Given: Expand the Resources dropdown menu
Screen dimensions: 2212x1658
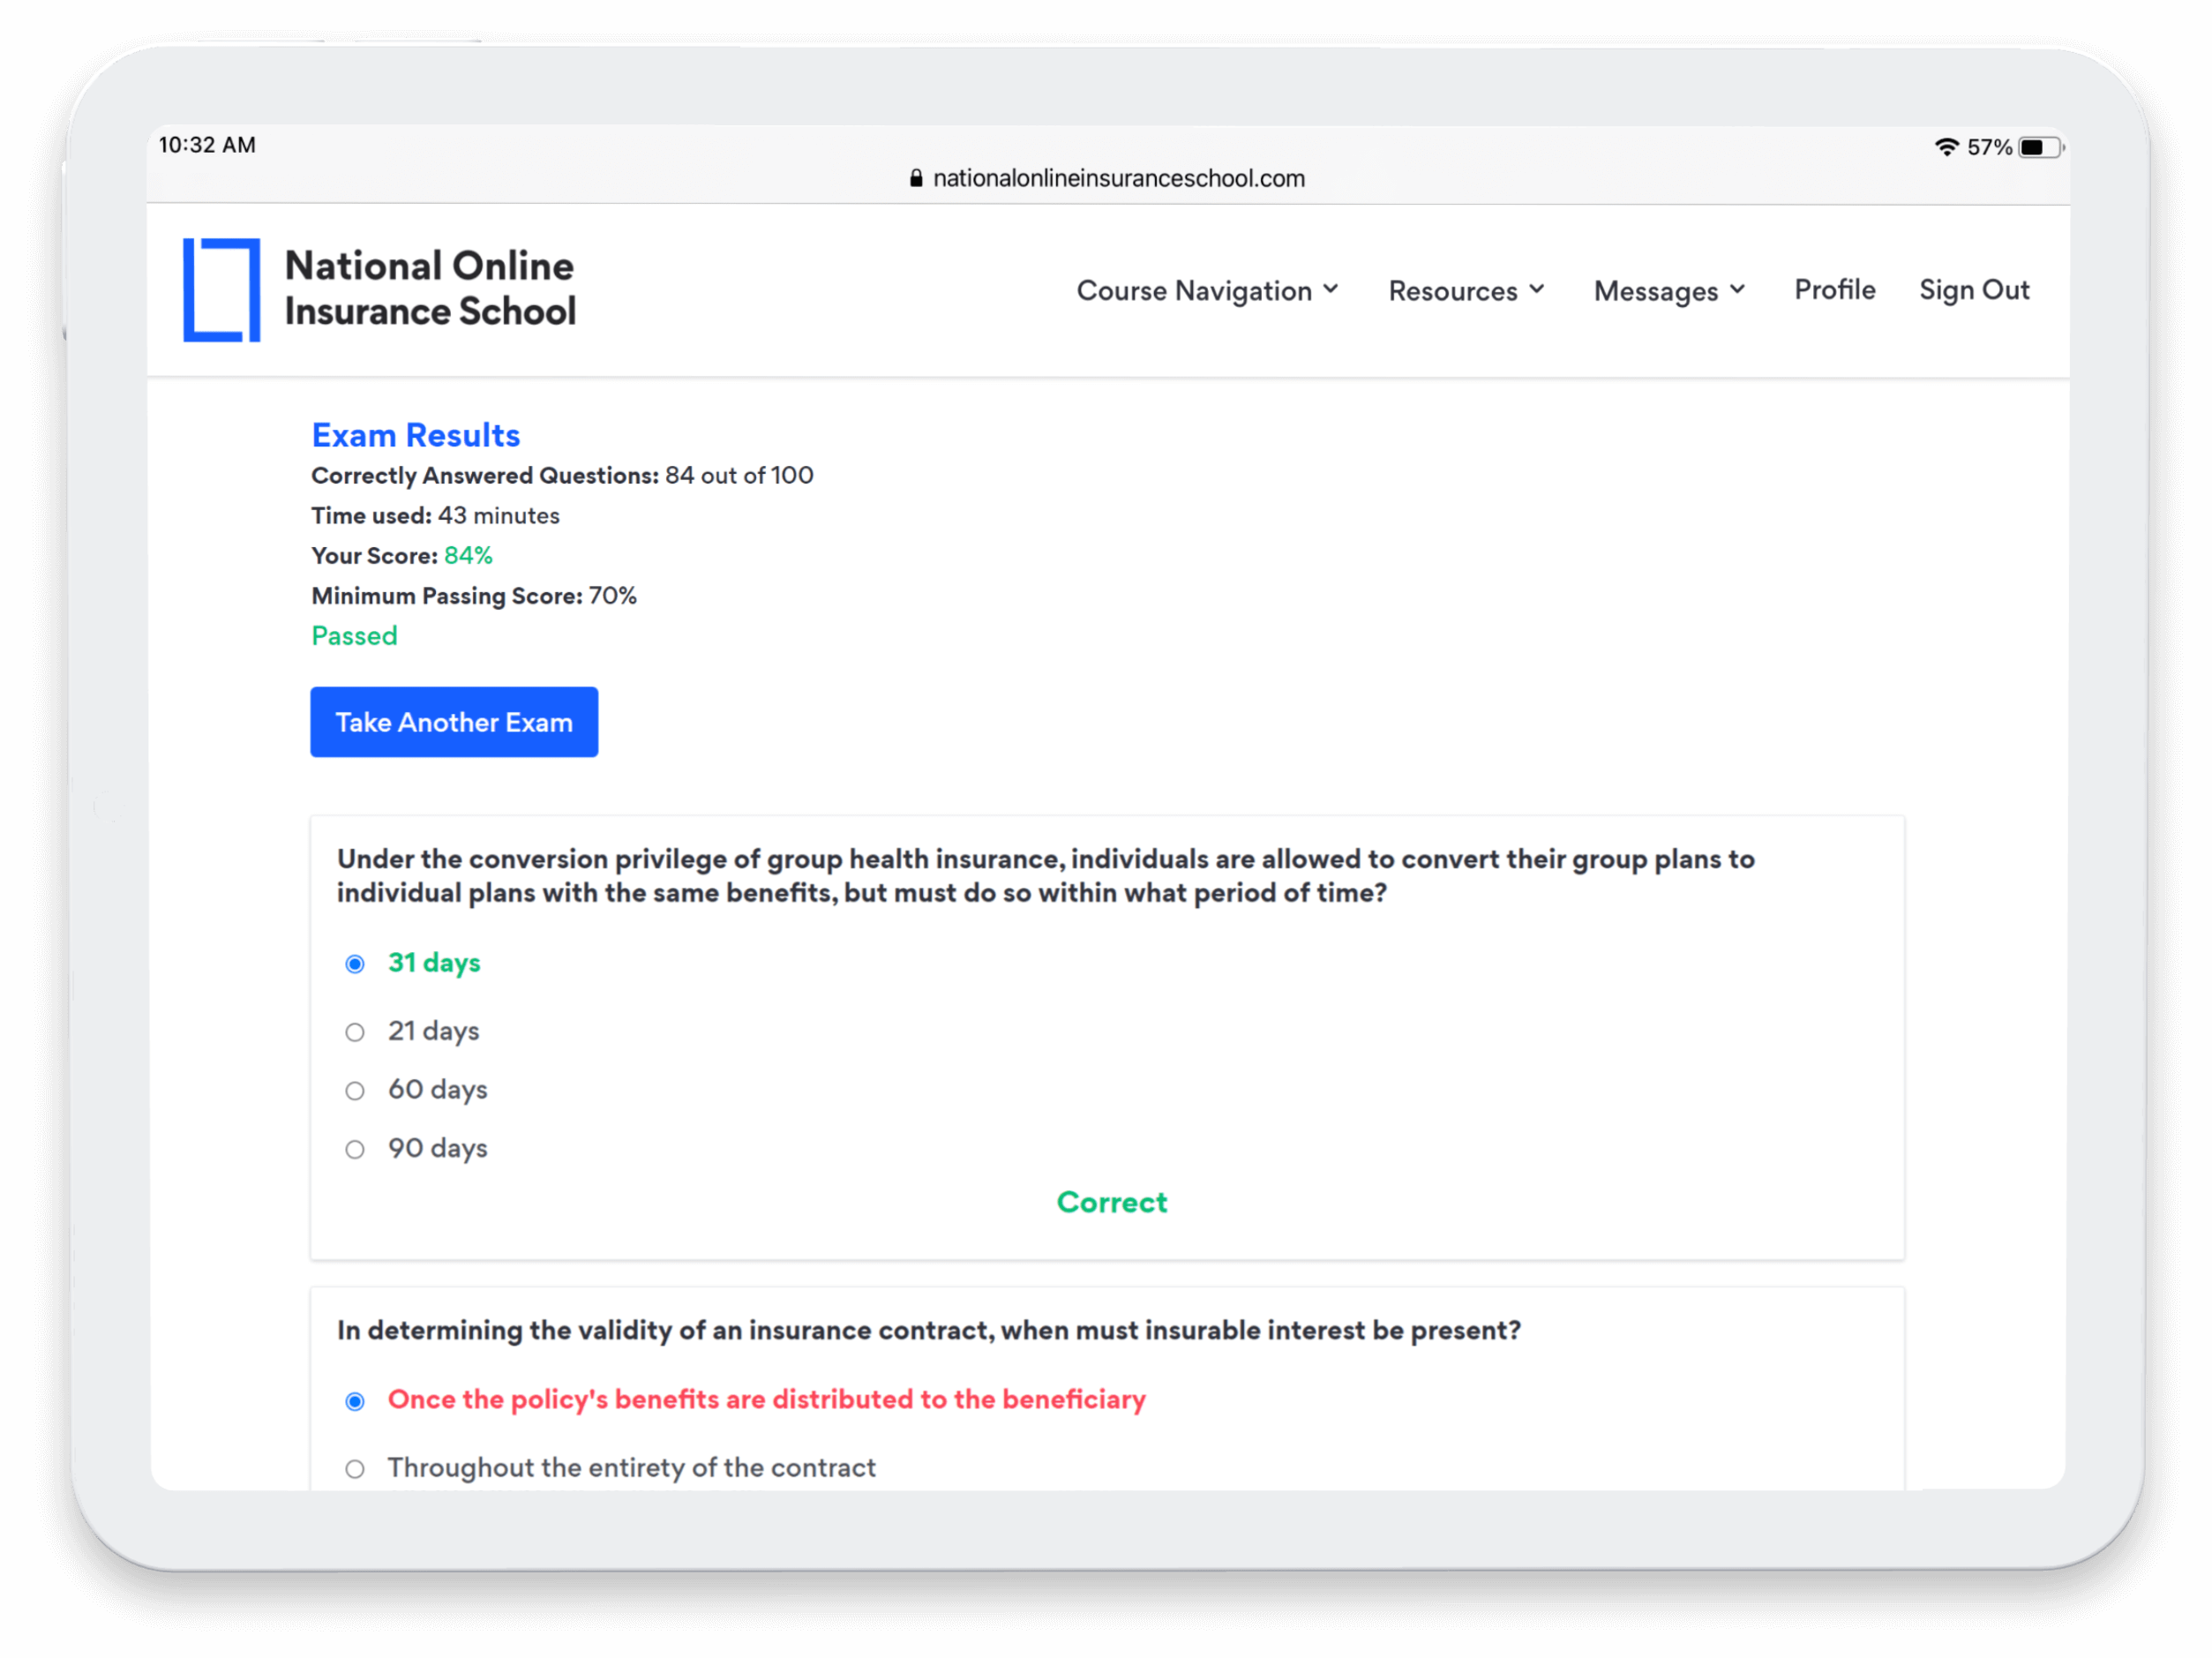Looking at the screenshot, I should point(1466,291).
